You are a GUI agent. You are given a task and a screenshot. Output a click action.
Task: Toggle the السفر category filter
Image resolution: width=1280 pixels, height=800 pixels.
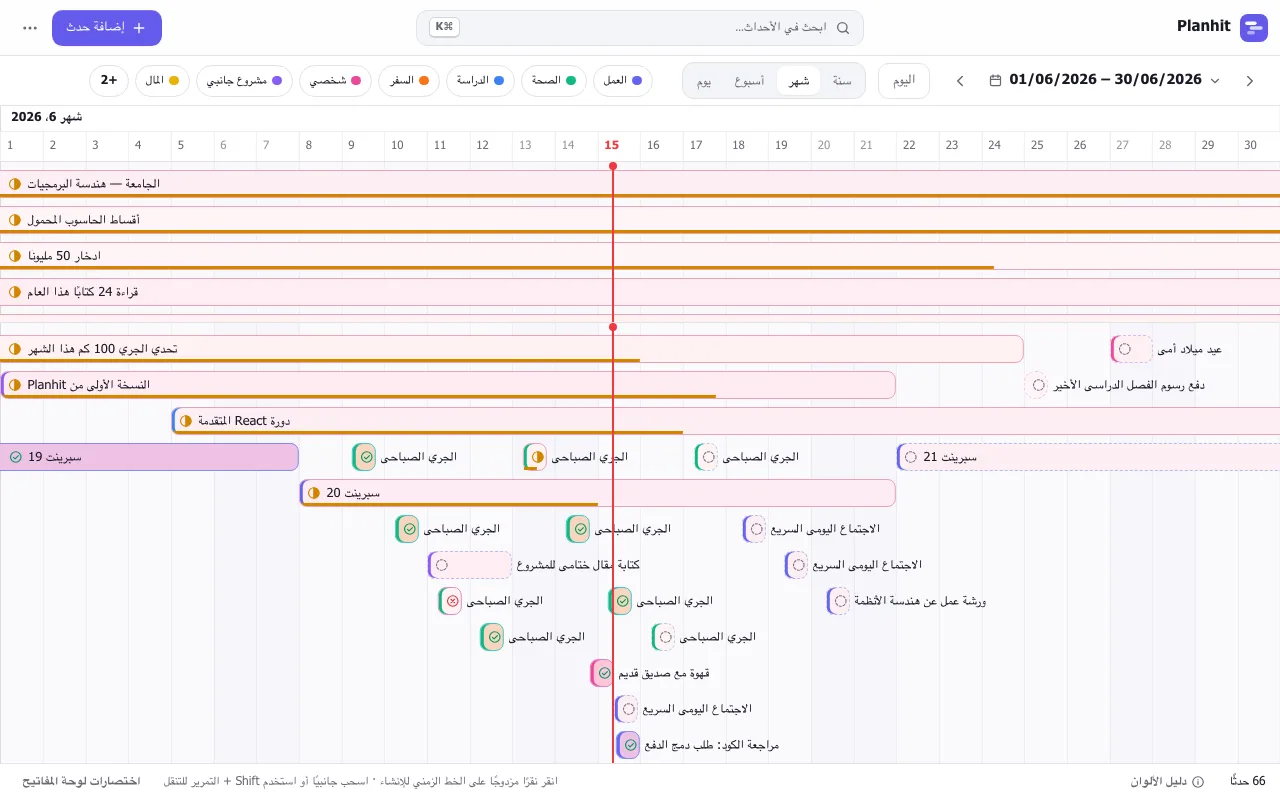click(x=410, y=81)
